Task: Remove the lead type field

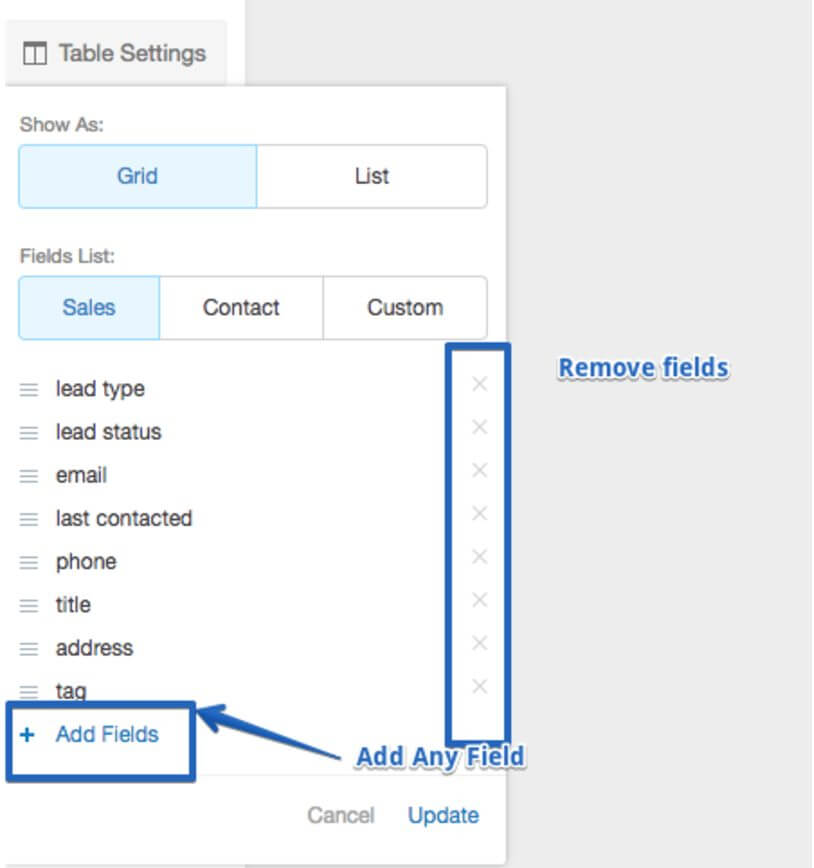Action: tap(479, 384)
